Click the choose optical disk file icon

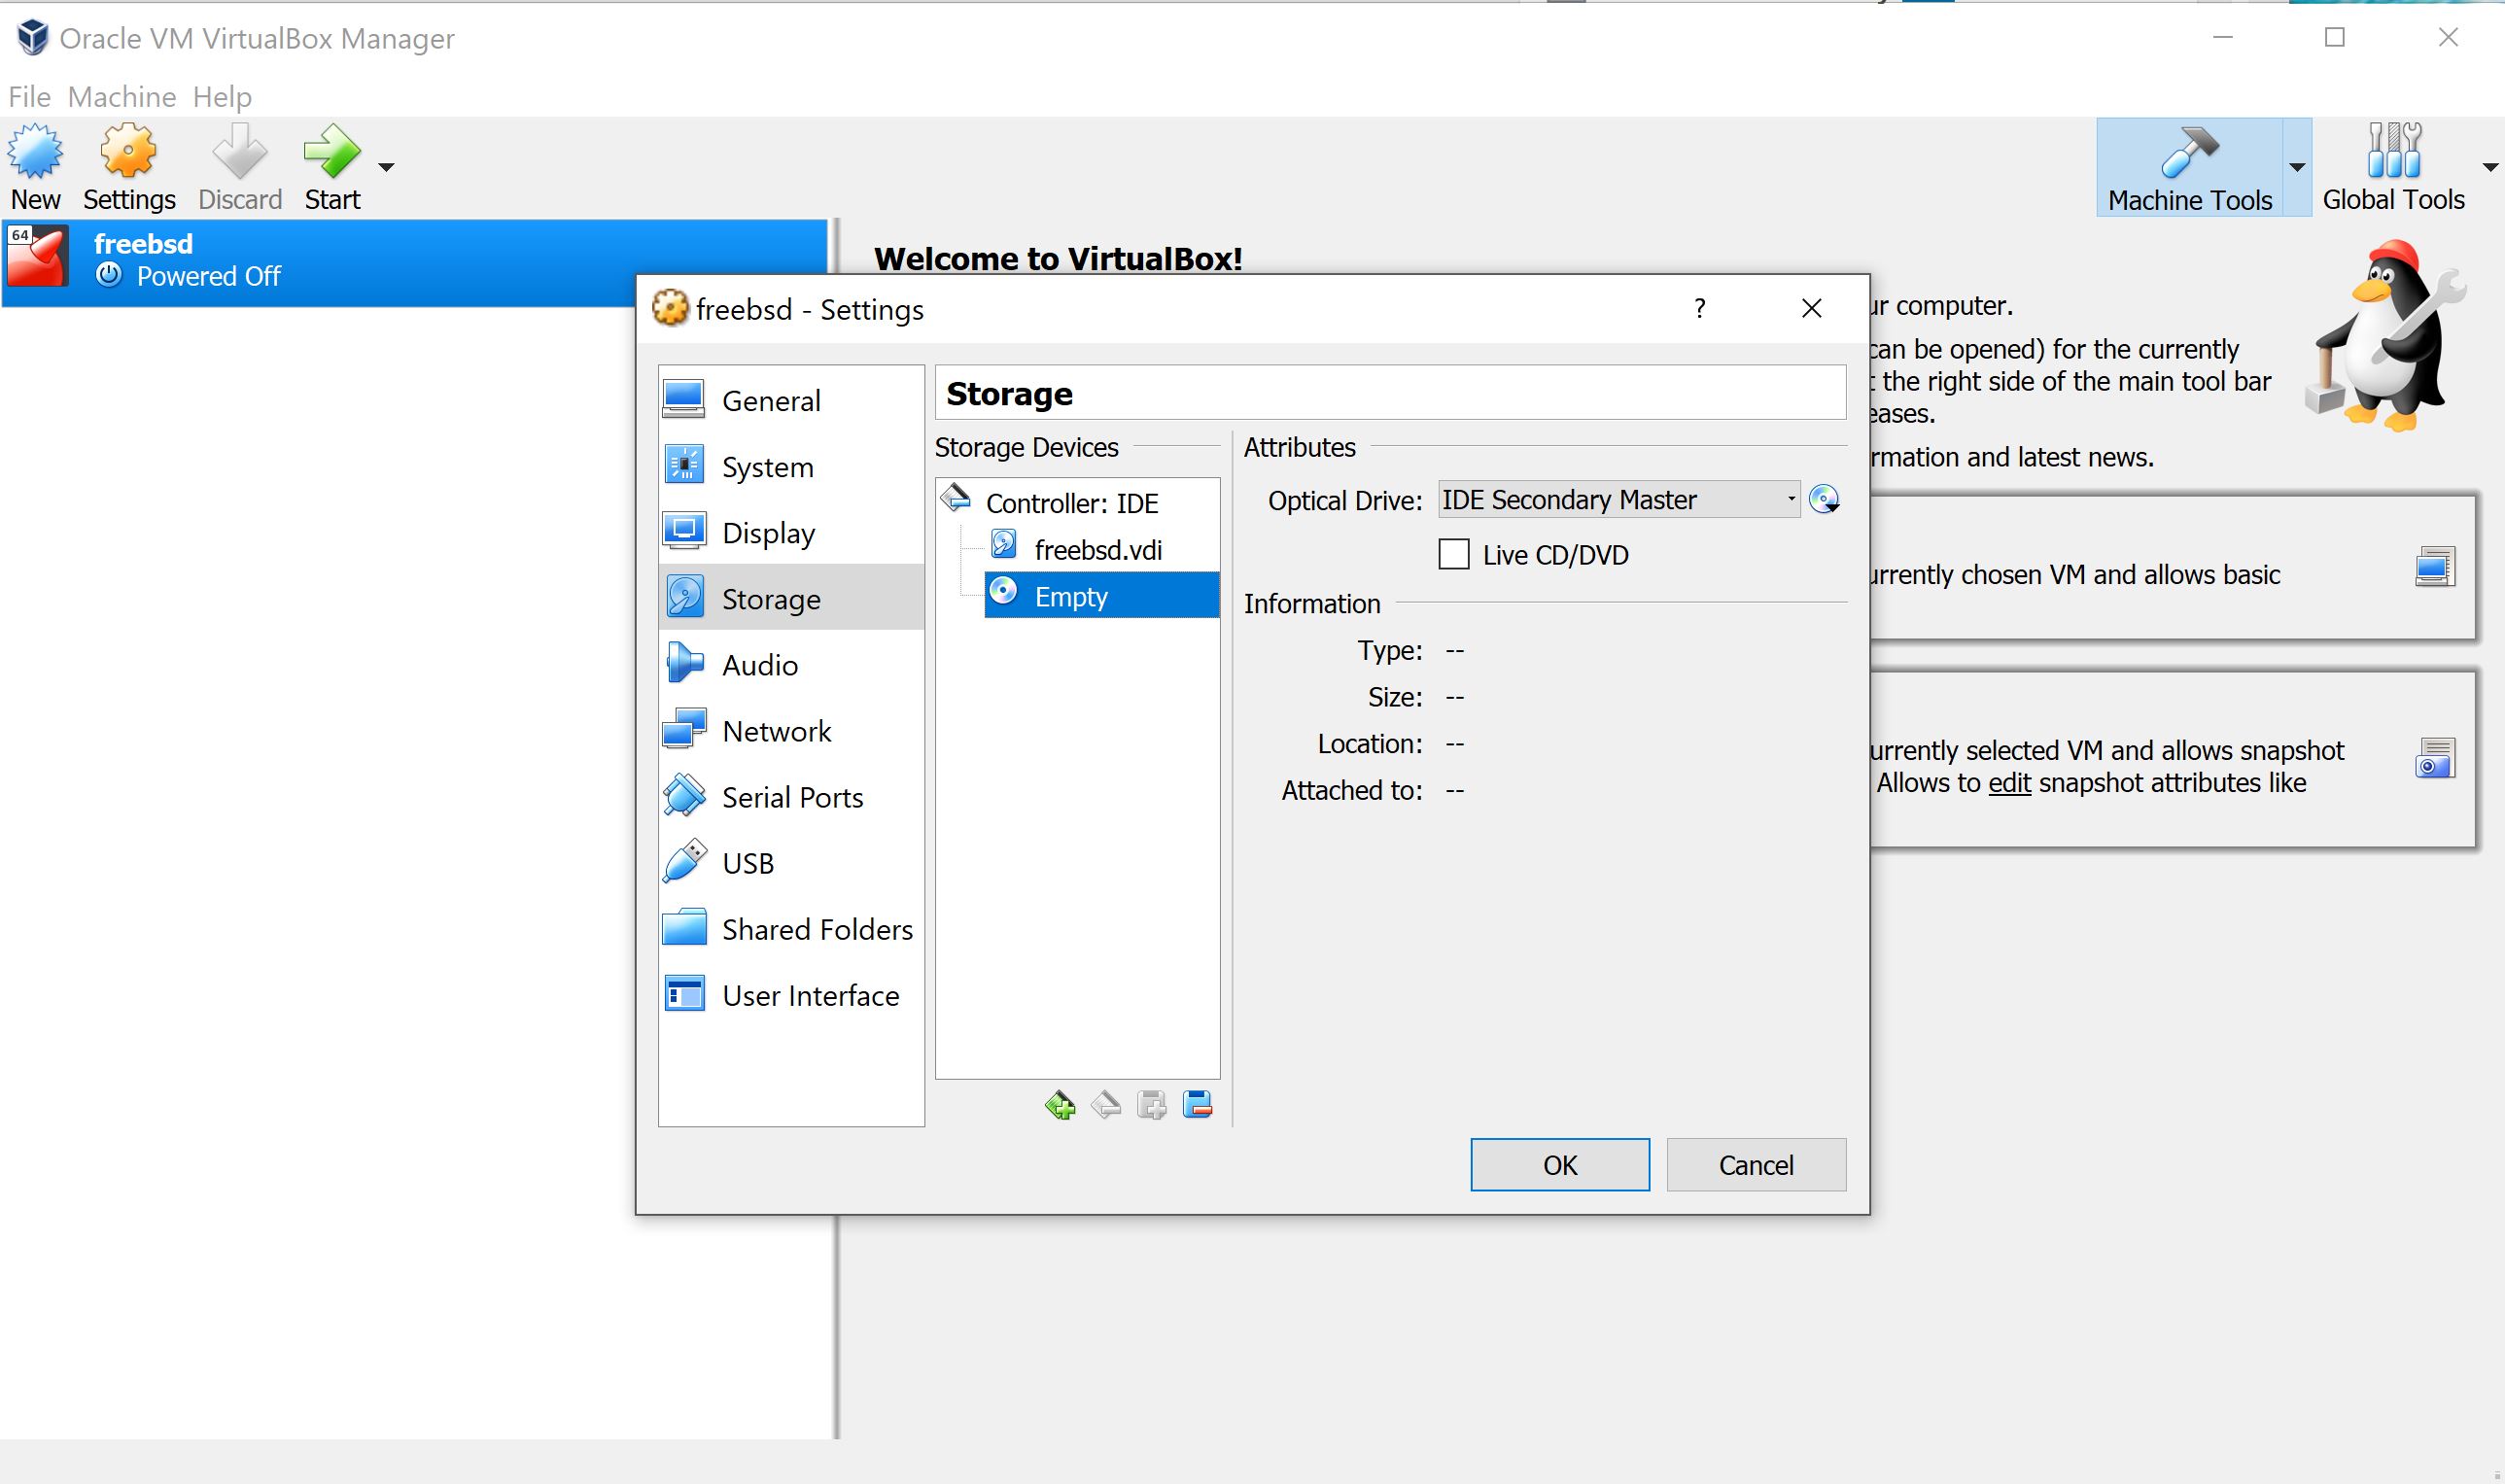[x=1824, y=499]
